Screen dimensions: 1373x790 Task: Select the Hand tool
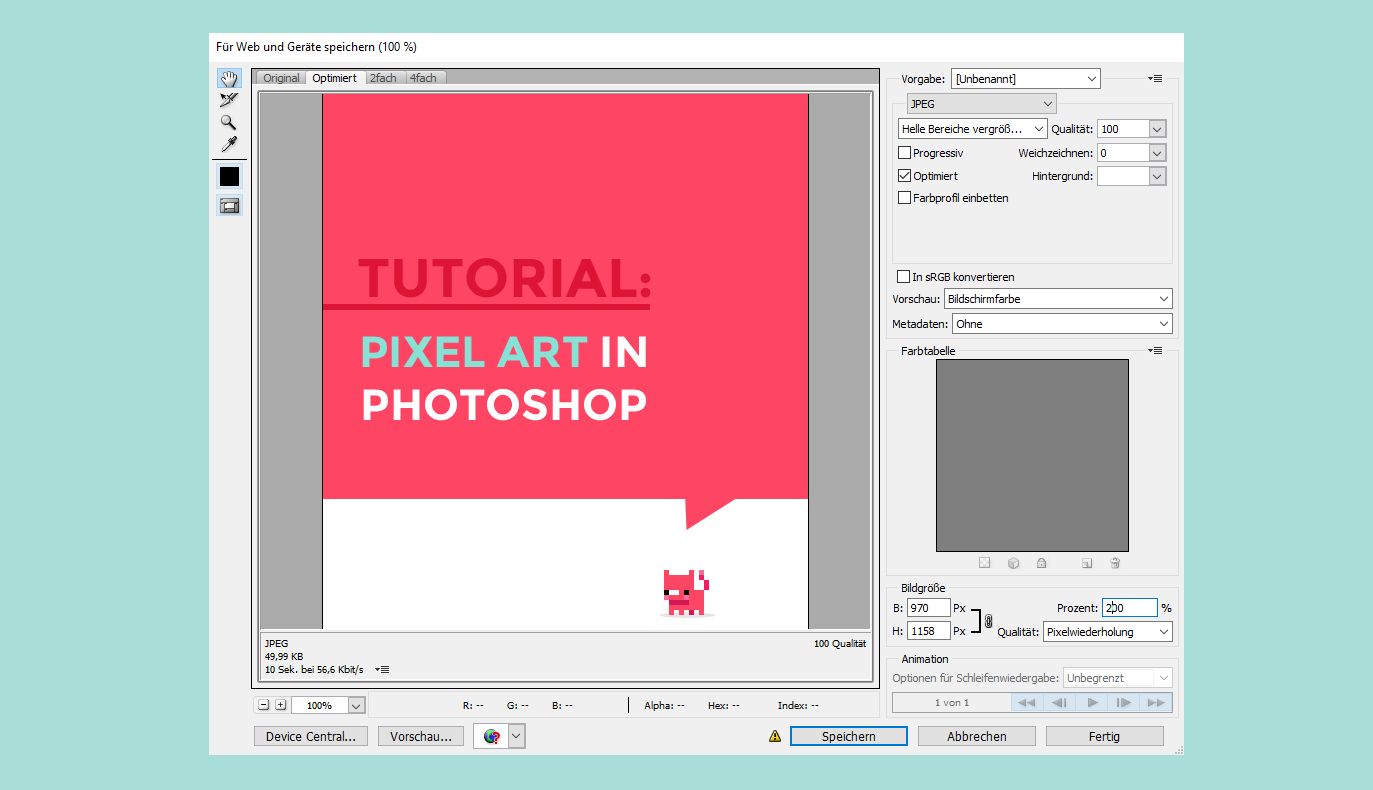click(x=229, y=78)
